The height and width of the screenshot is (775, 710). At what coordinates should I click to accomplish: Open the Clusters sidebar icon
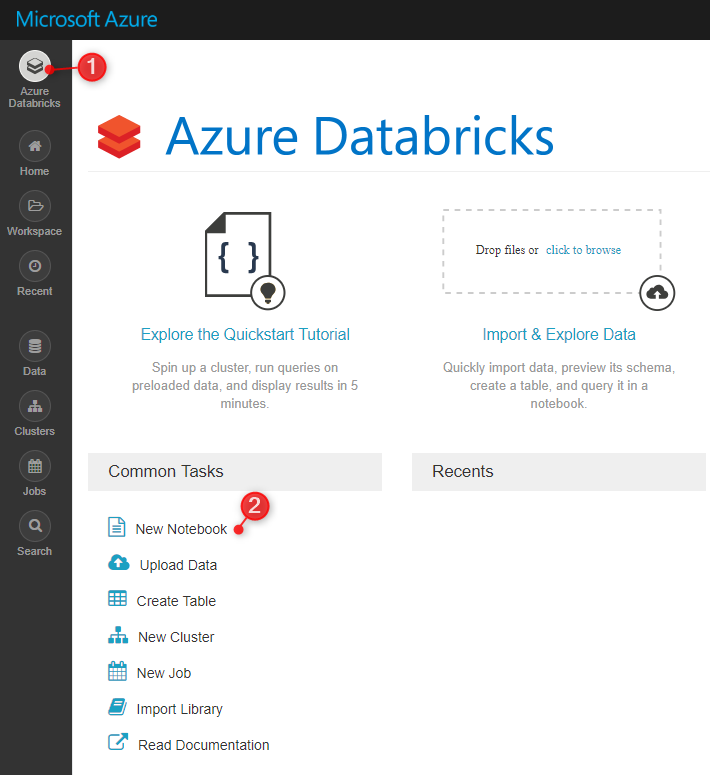tap(35, 406)
